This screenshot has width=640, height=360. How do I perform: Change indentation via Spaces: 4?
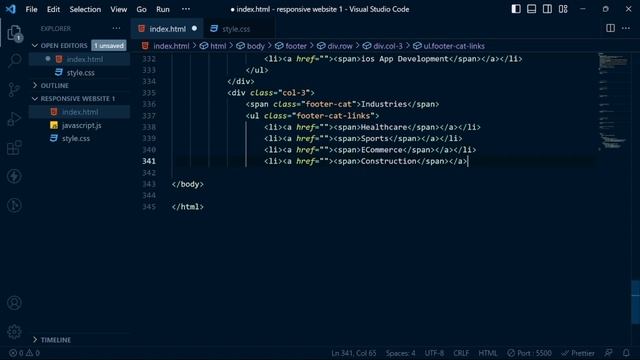click(400, 353)
